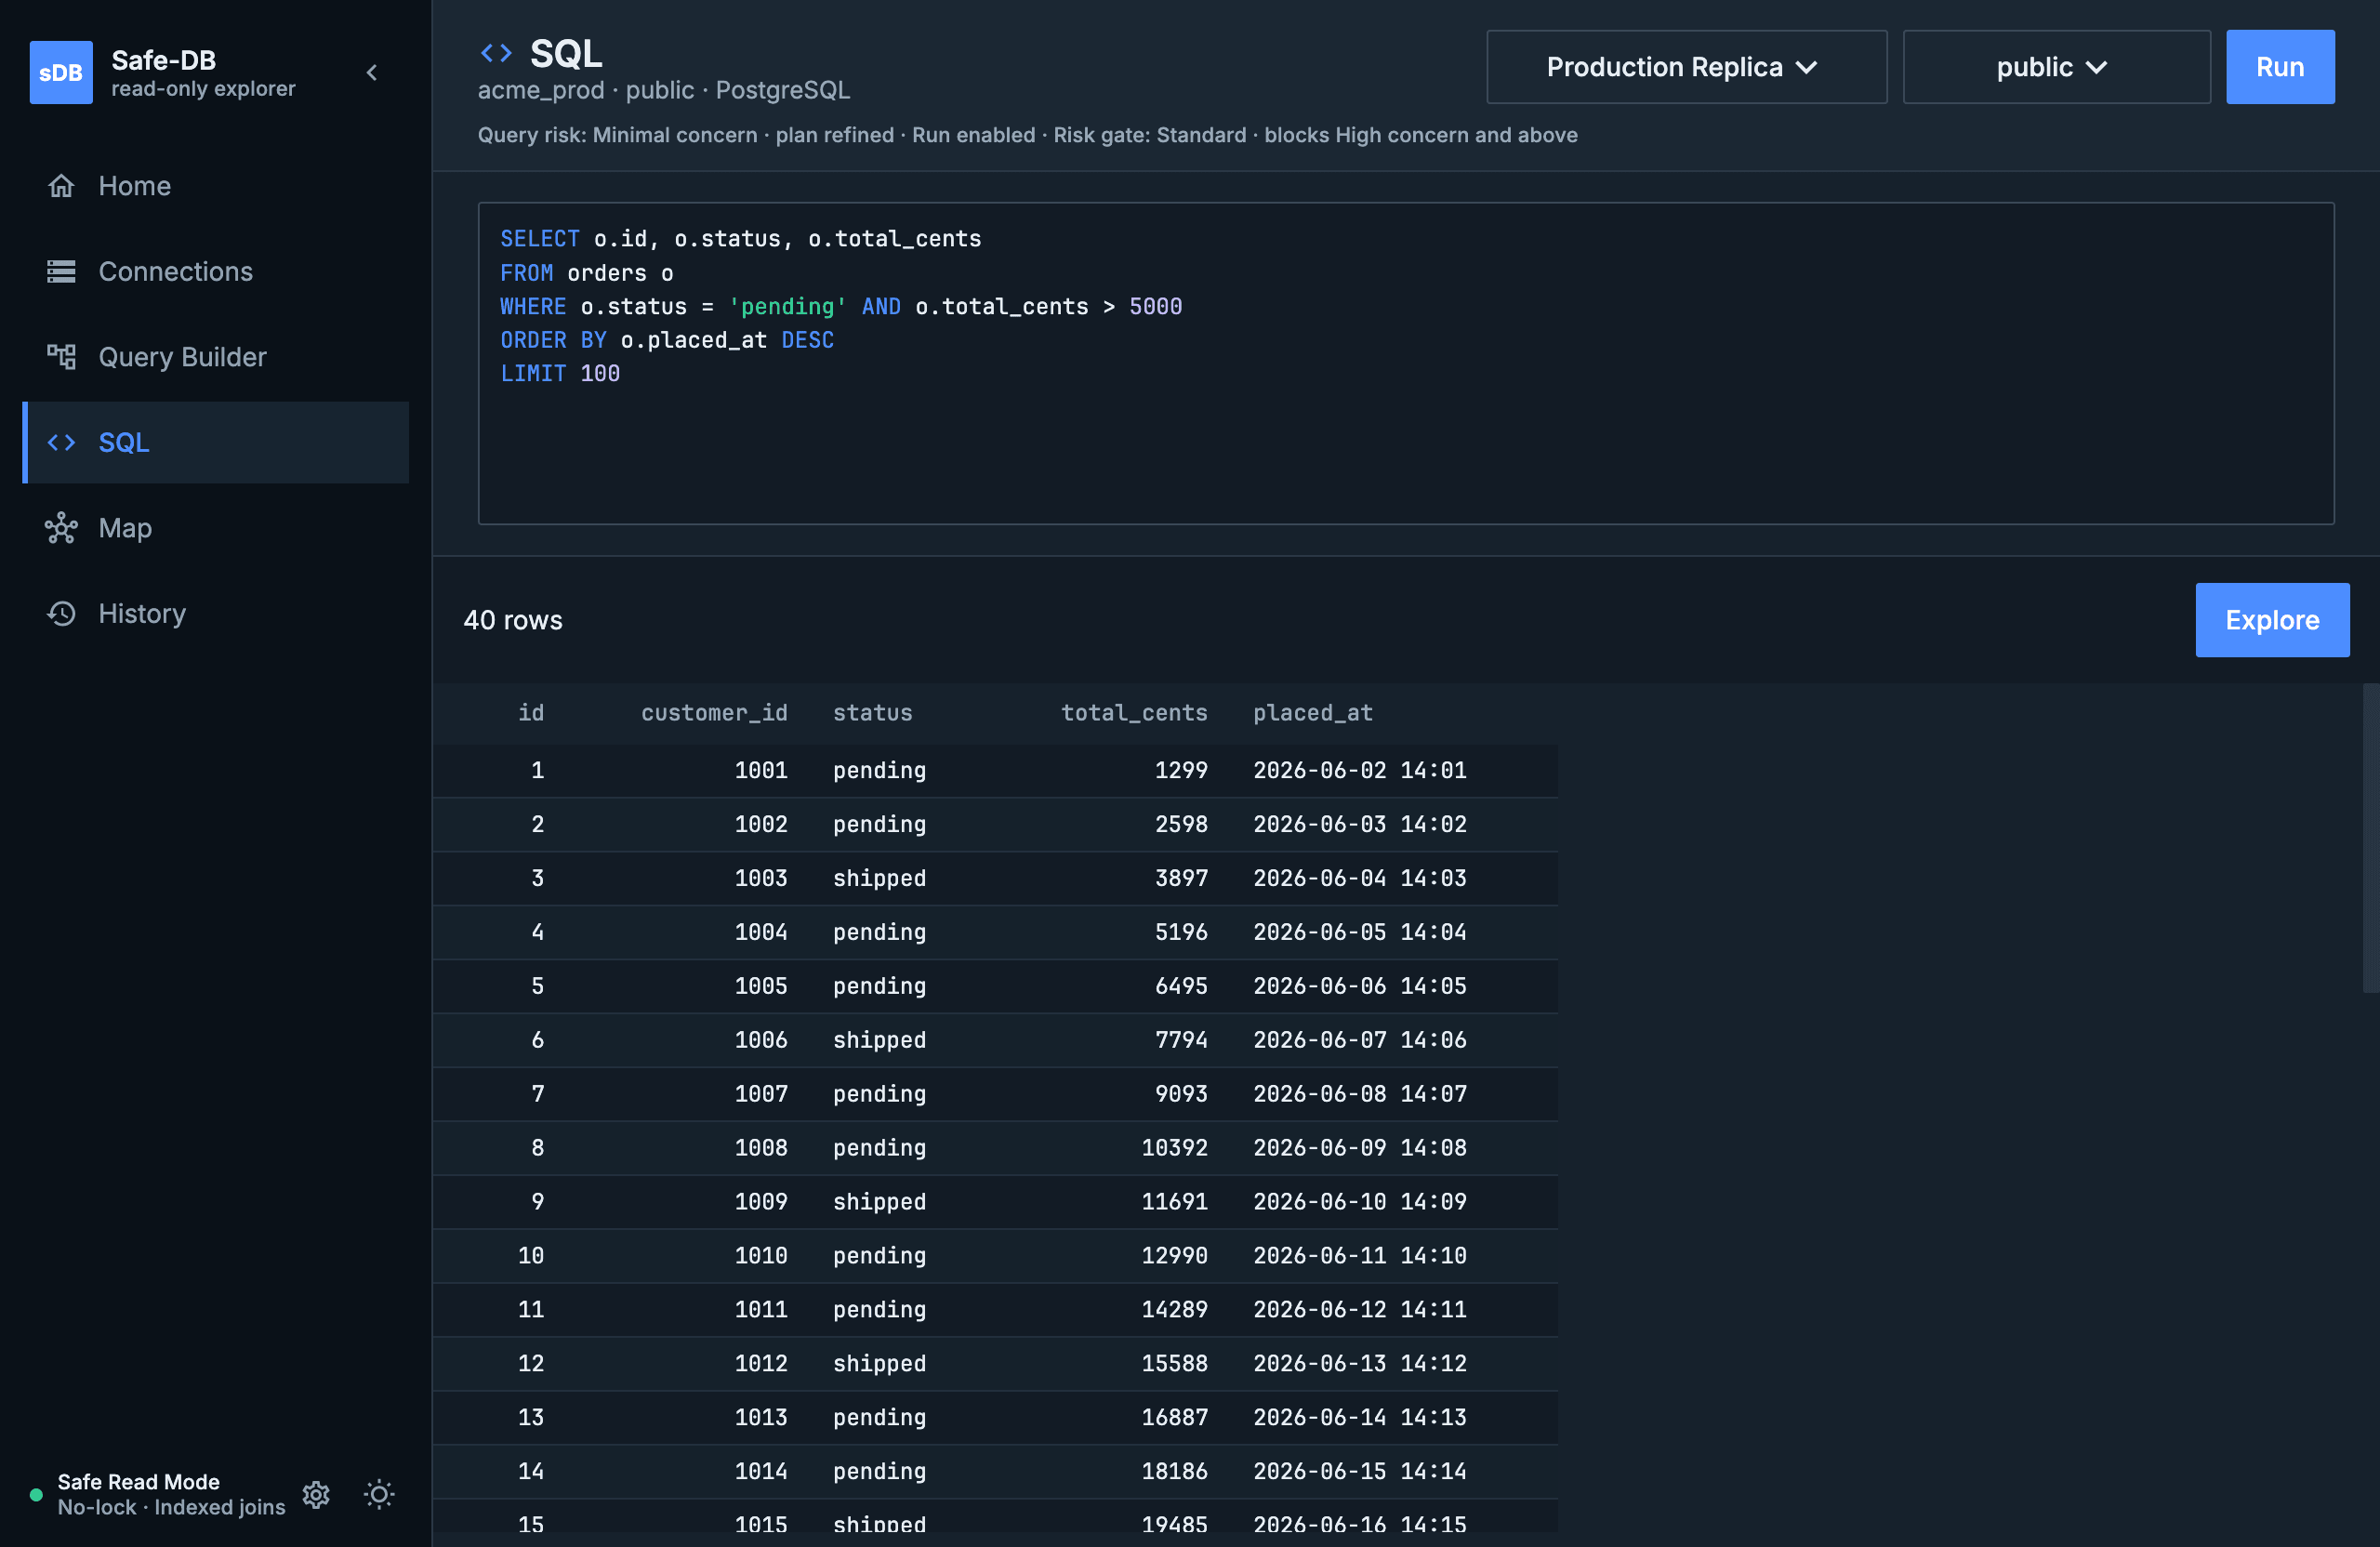Click the Safe Read Mode label

click(x=138, y=1481)
